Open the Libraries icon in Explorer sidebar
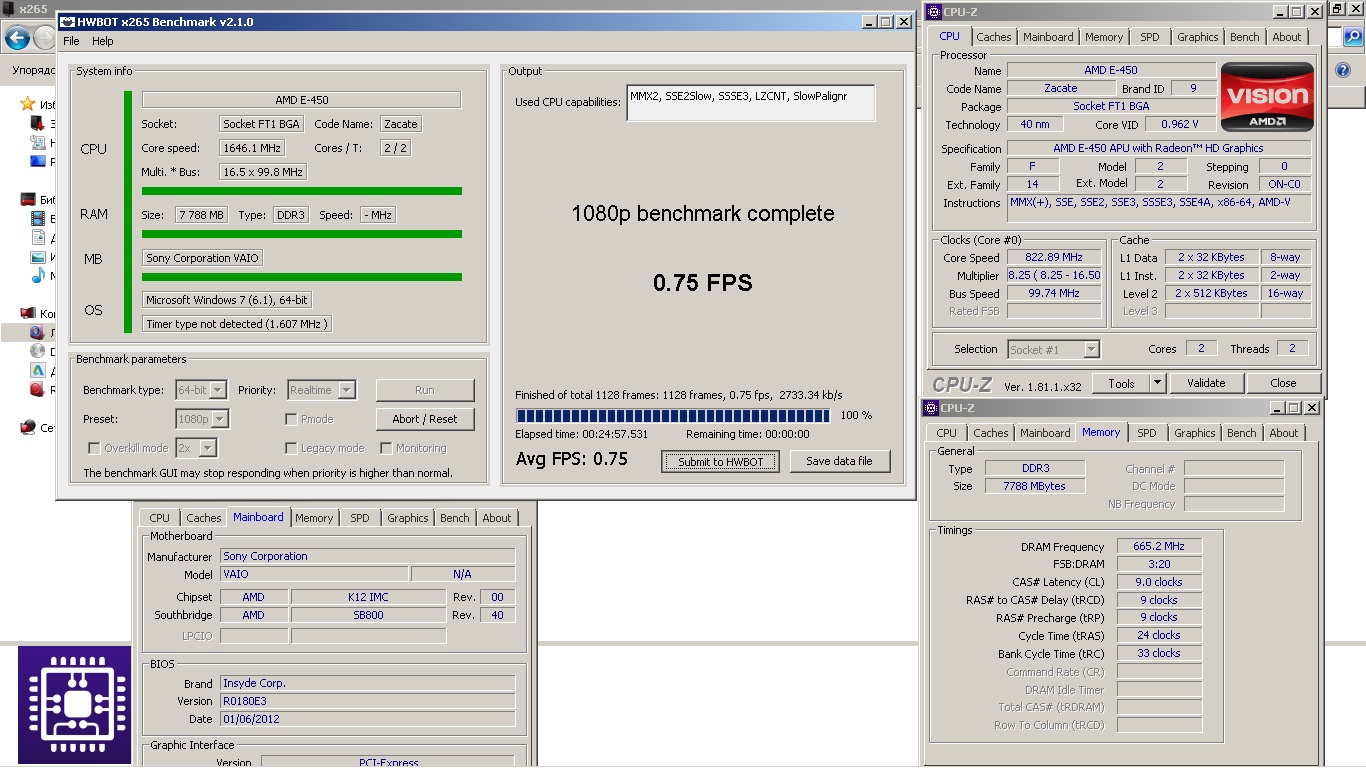Image resolution: width=1366 pixels, height=768 pixels. click(27, 200)
